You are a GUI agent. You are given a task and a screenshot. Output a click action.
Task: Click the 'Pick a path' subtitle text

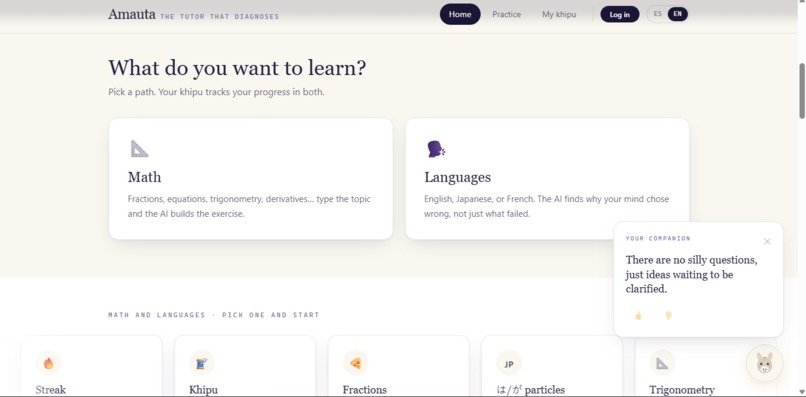click(216, 93)
